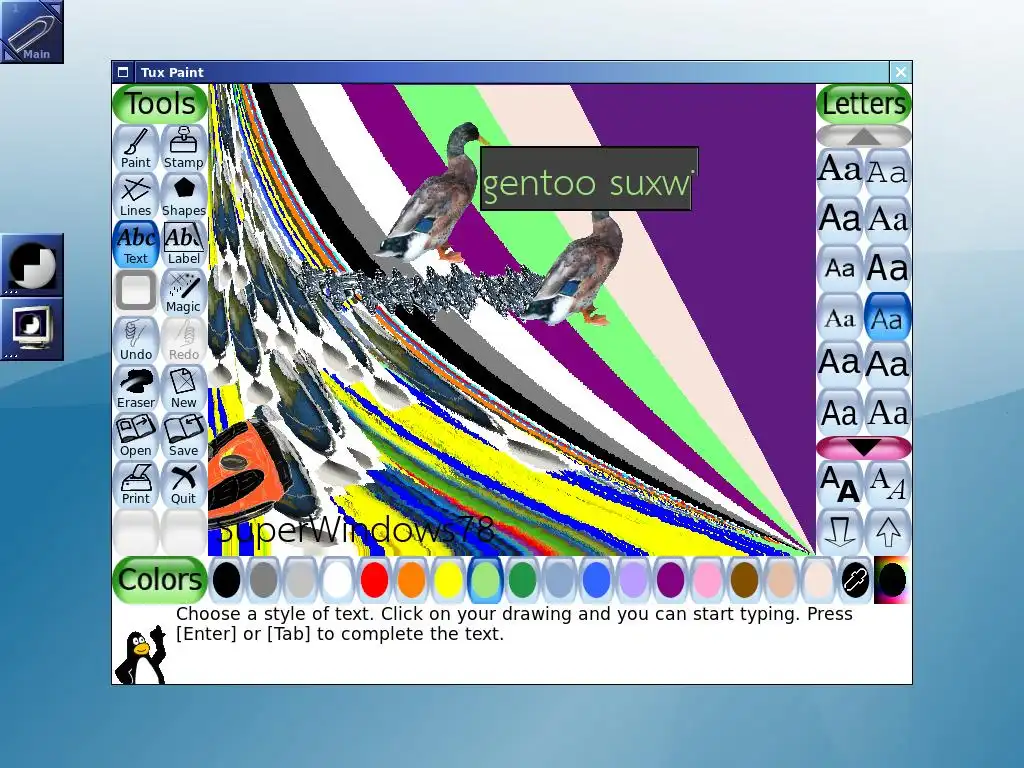Screen dimensions: 1024x768
Task: Toggle bold text style button
Action: tap(840, 485)
